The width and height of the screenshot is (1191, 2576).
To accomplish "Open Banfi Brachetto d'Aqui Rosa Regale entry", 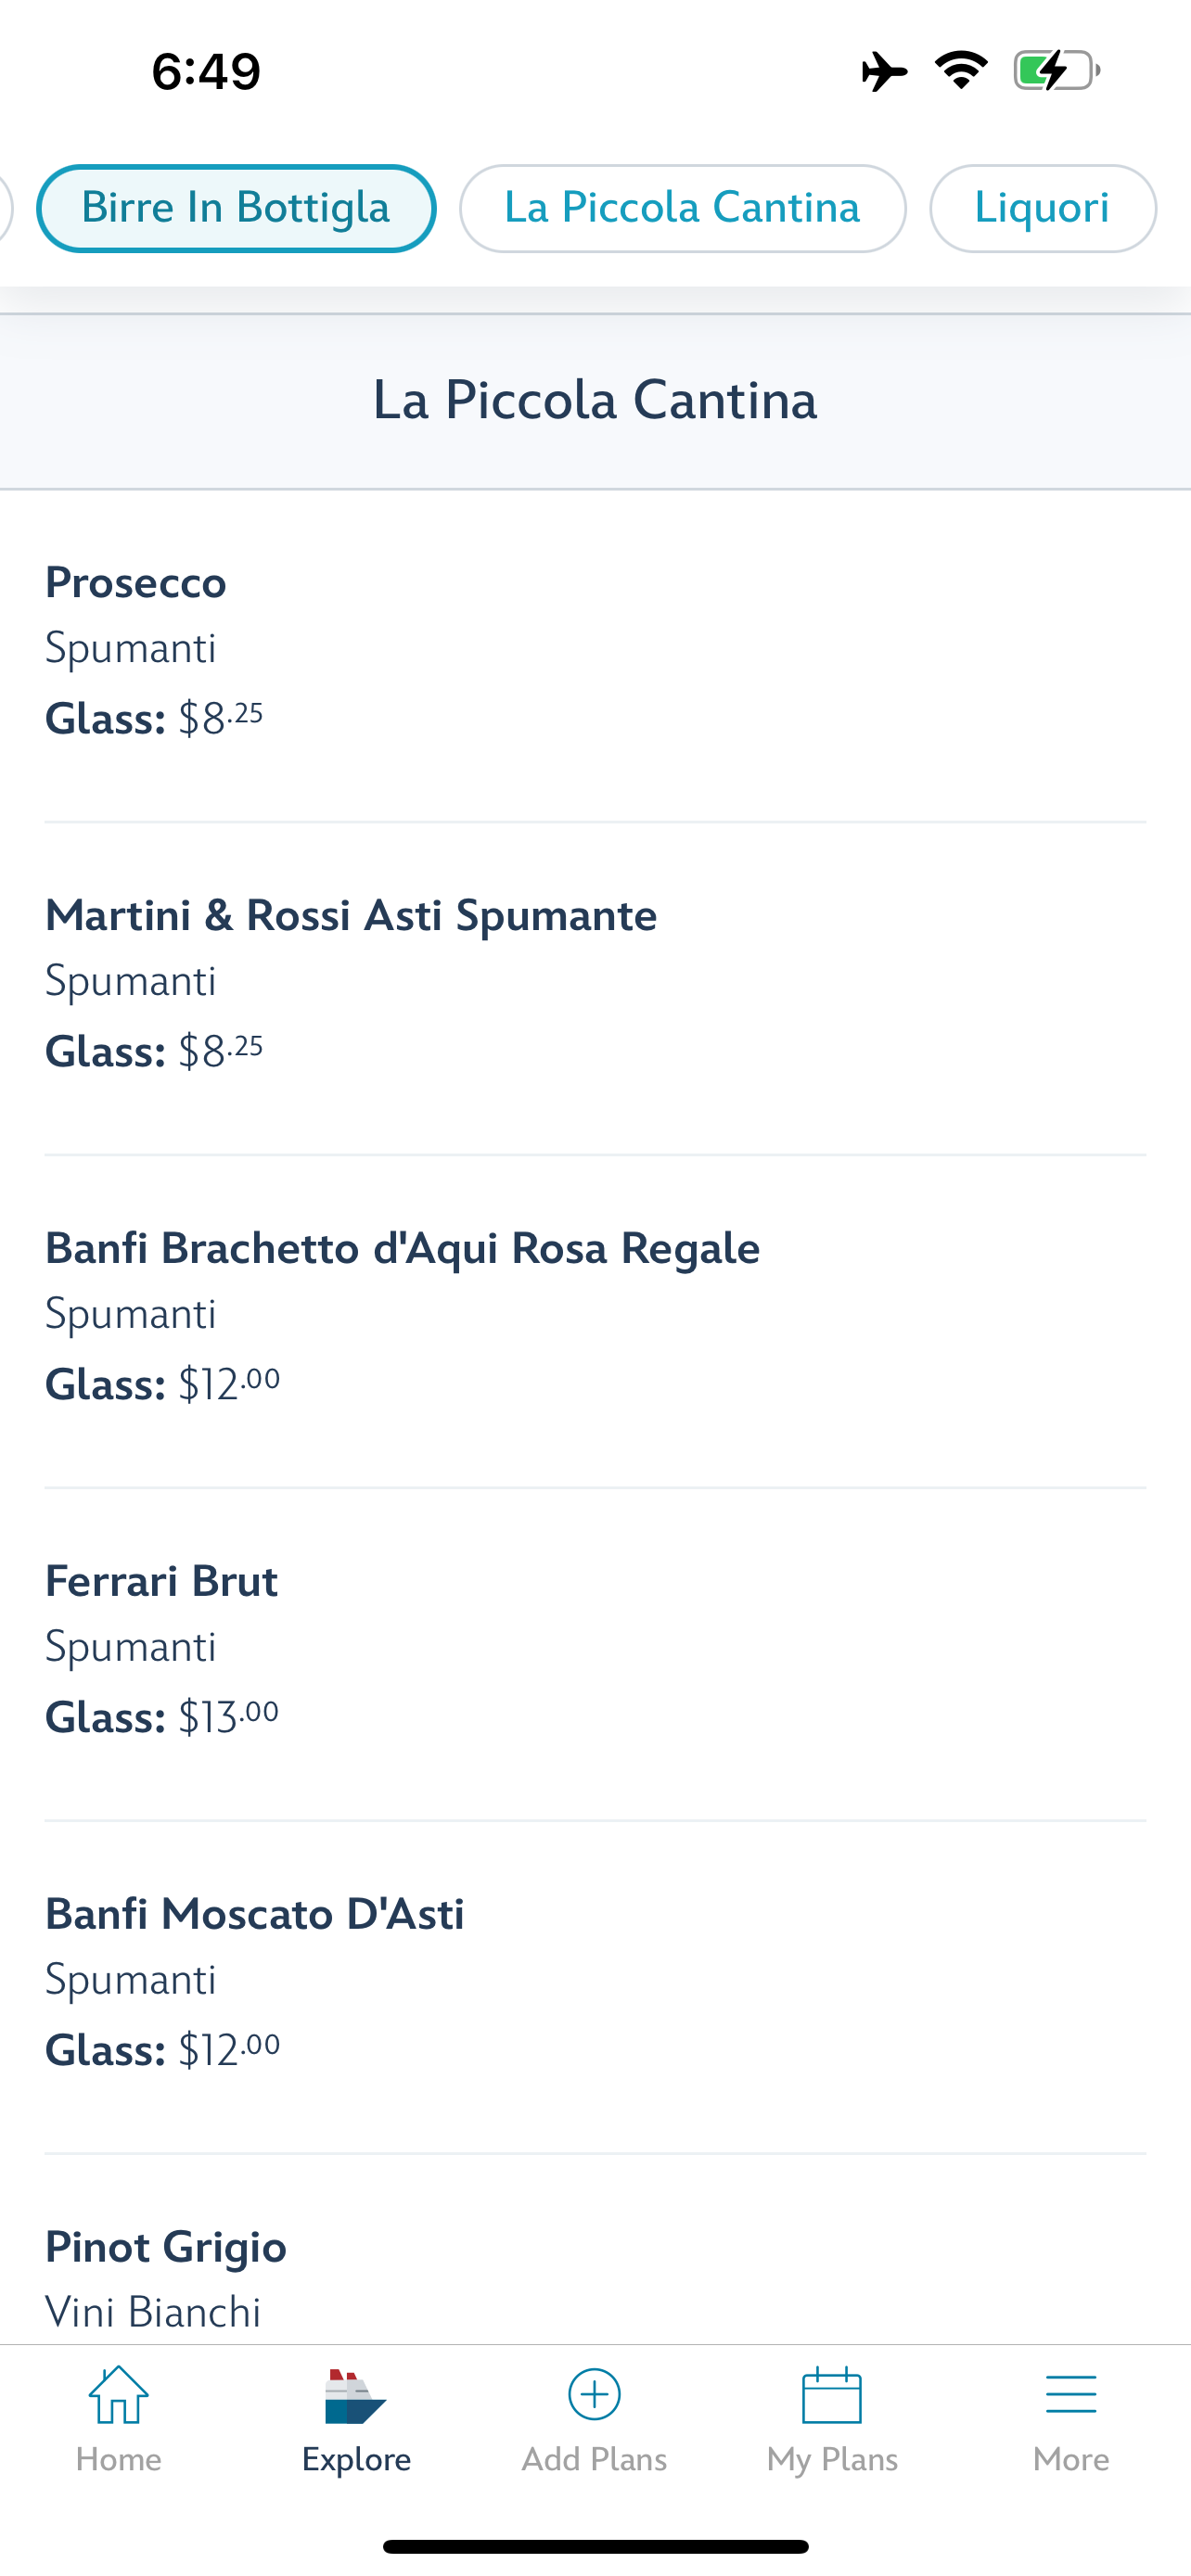I will tap(402, 1249).
